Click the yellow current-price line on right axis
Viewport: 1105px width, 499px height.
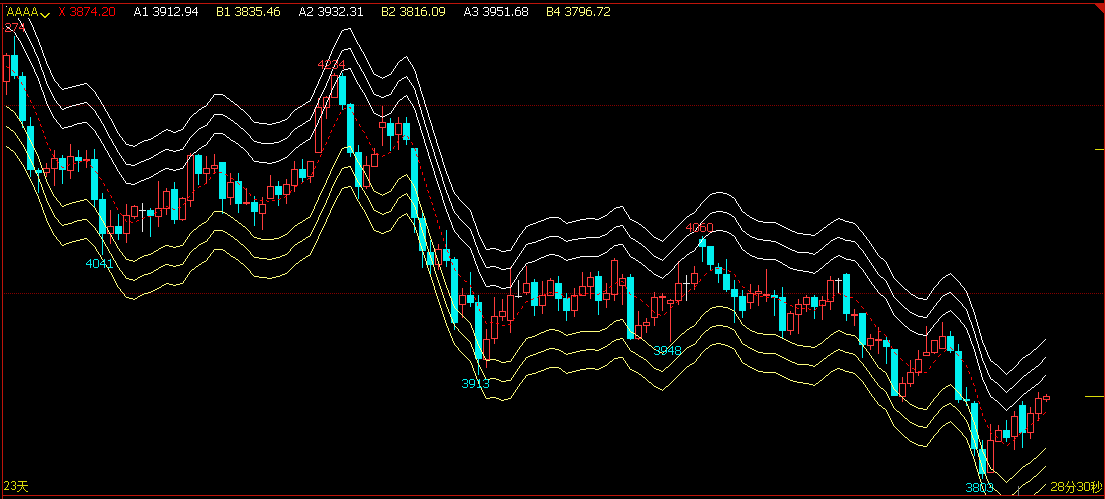(1094, 397)
